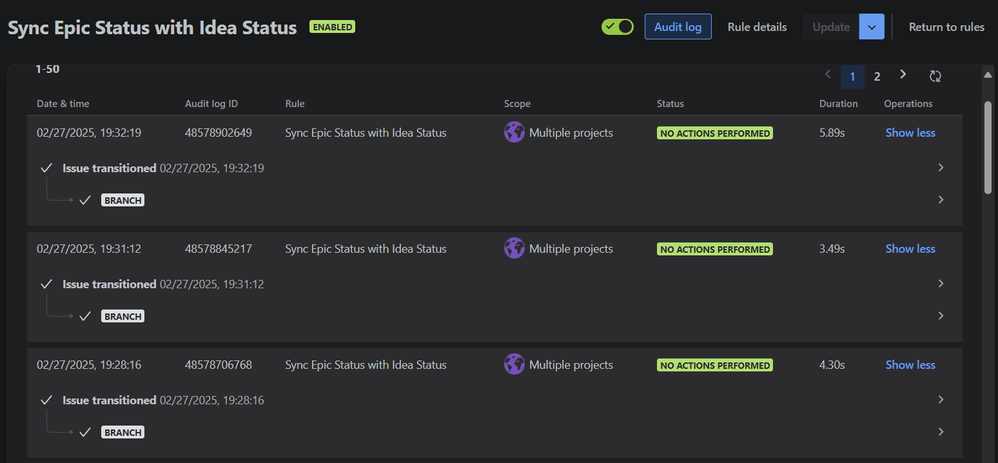The width and height of the screenshot is (998, 463).
Task: Collapse entry 48578845217 with Show less
Action: coord(910,249)
